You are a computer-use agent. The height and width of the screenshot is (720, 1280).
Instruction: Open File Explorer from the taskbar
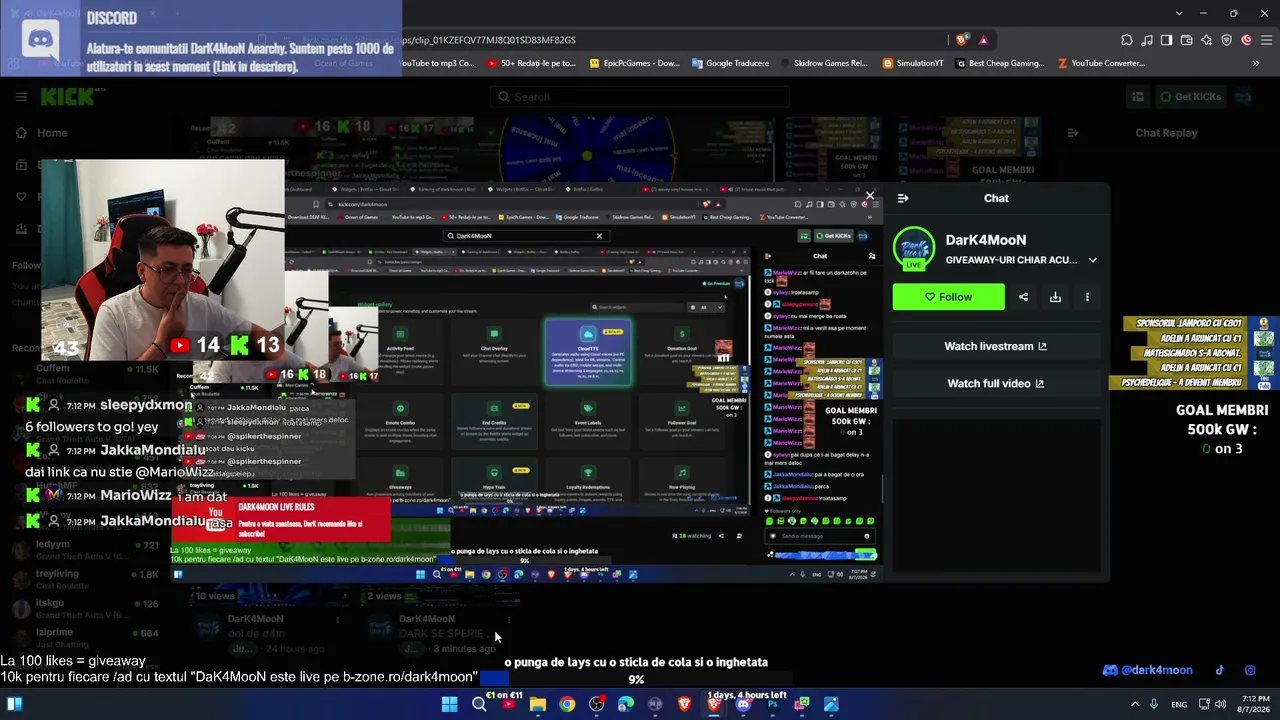tap(538, 704)
